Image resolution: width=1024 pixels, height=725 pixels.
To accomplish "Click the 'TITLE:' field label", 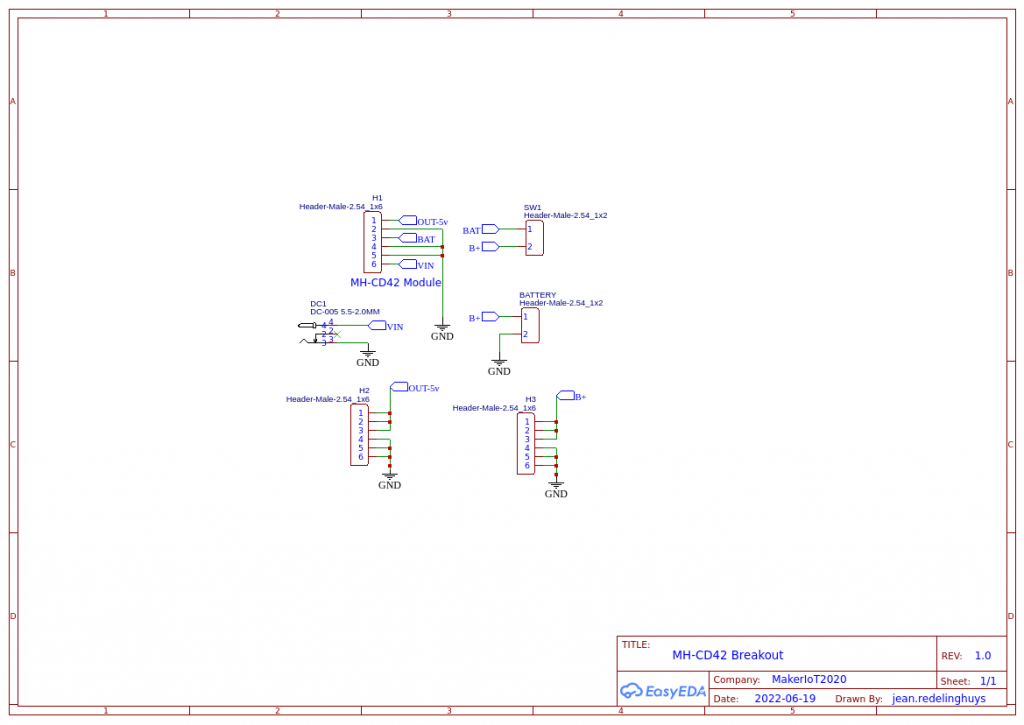I will tap(636, 645).
